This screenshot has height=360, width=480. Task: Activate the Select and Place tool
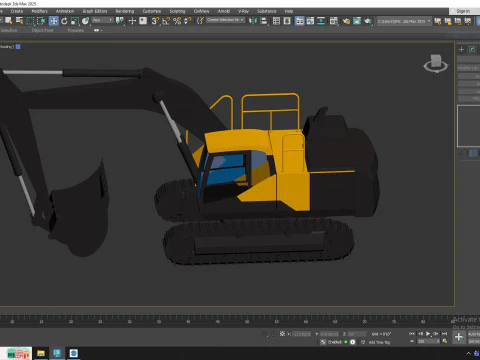[x=85, y=21]
